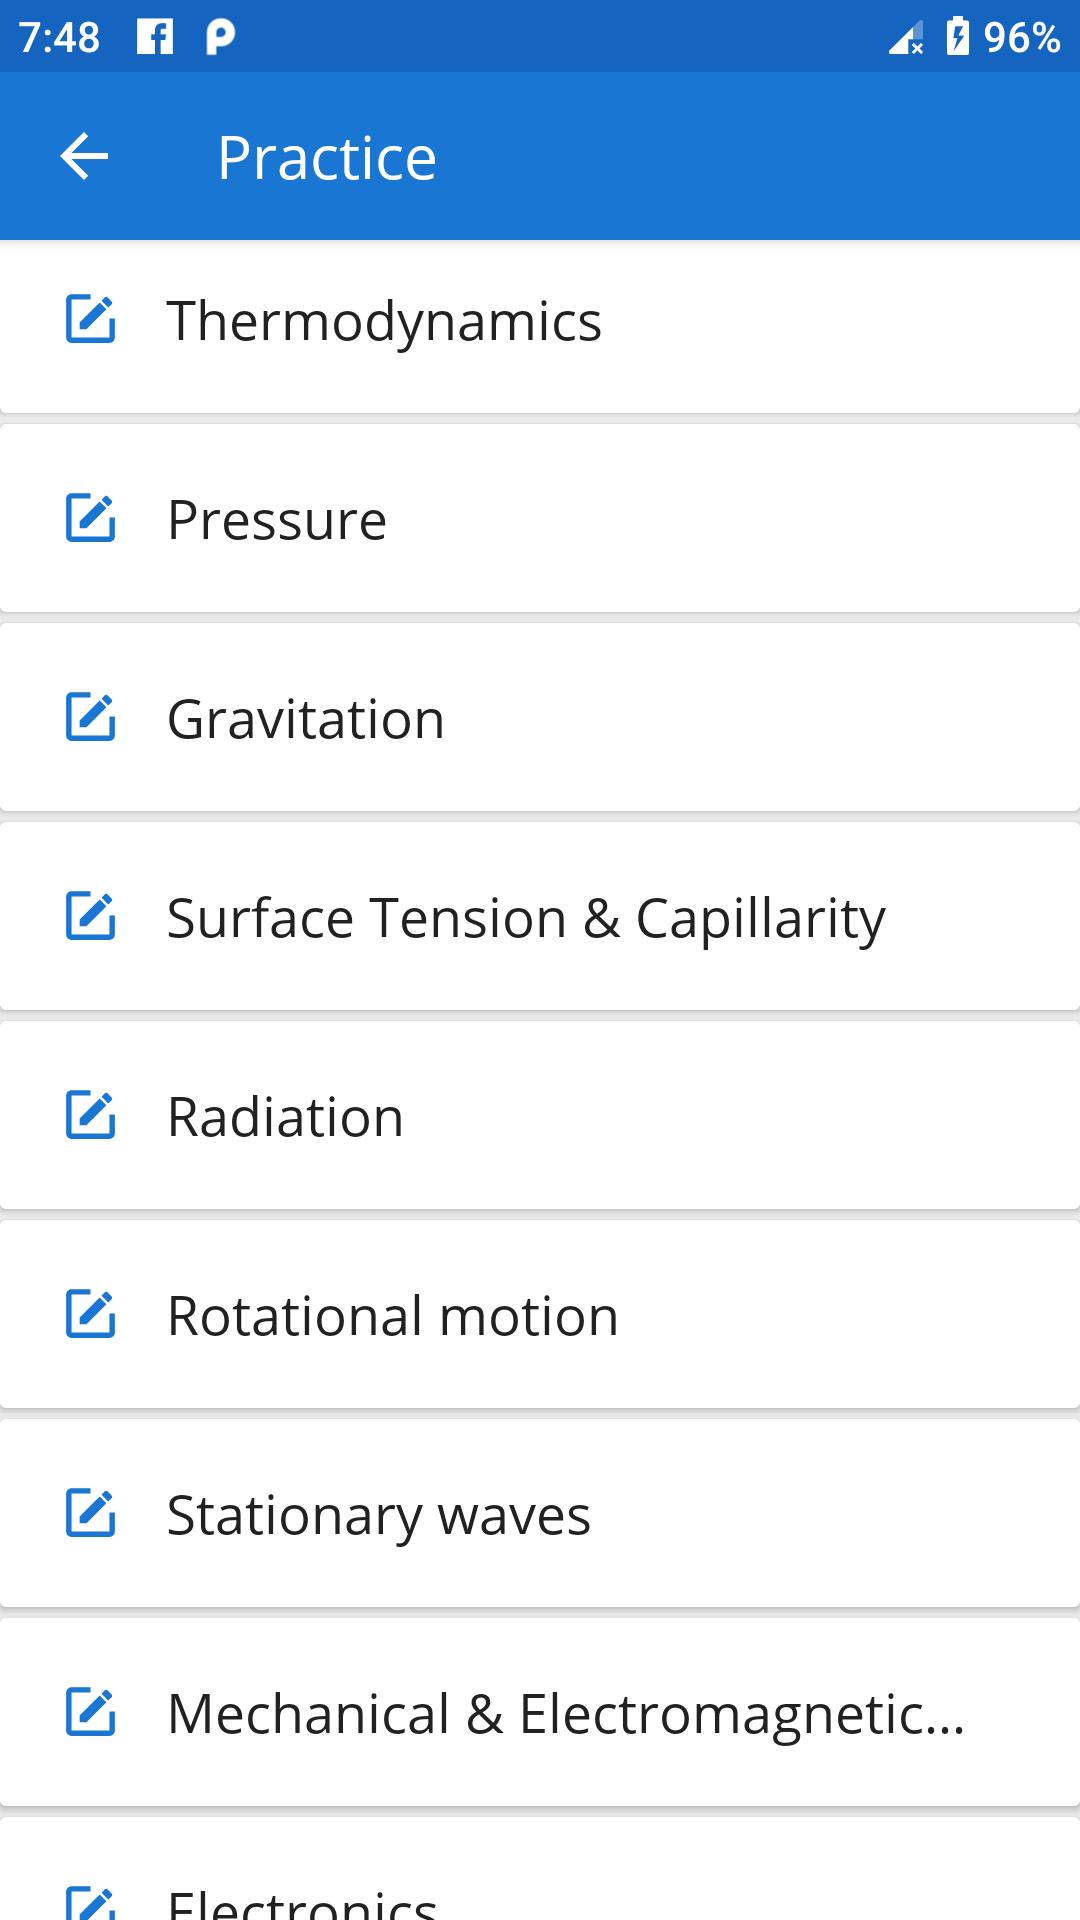
Task: Tap the edit icon next to Pressure
Action: point(91,519)
